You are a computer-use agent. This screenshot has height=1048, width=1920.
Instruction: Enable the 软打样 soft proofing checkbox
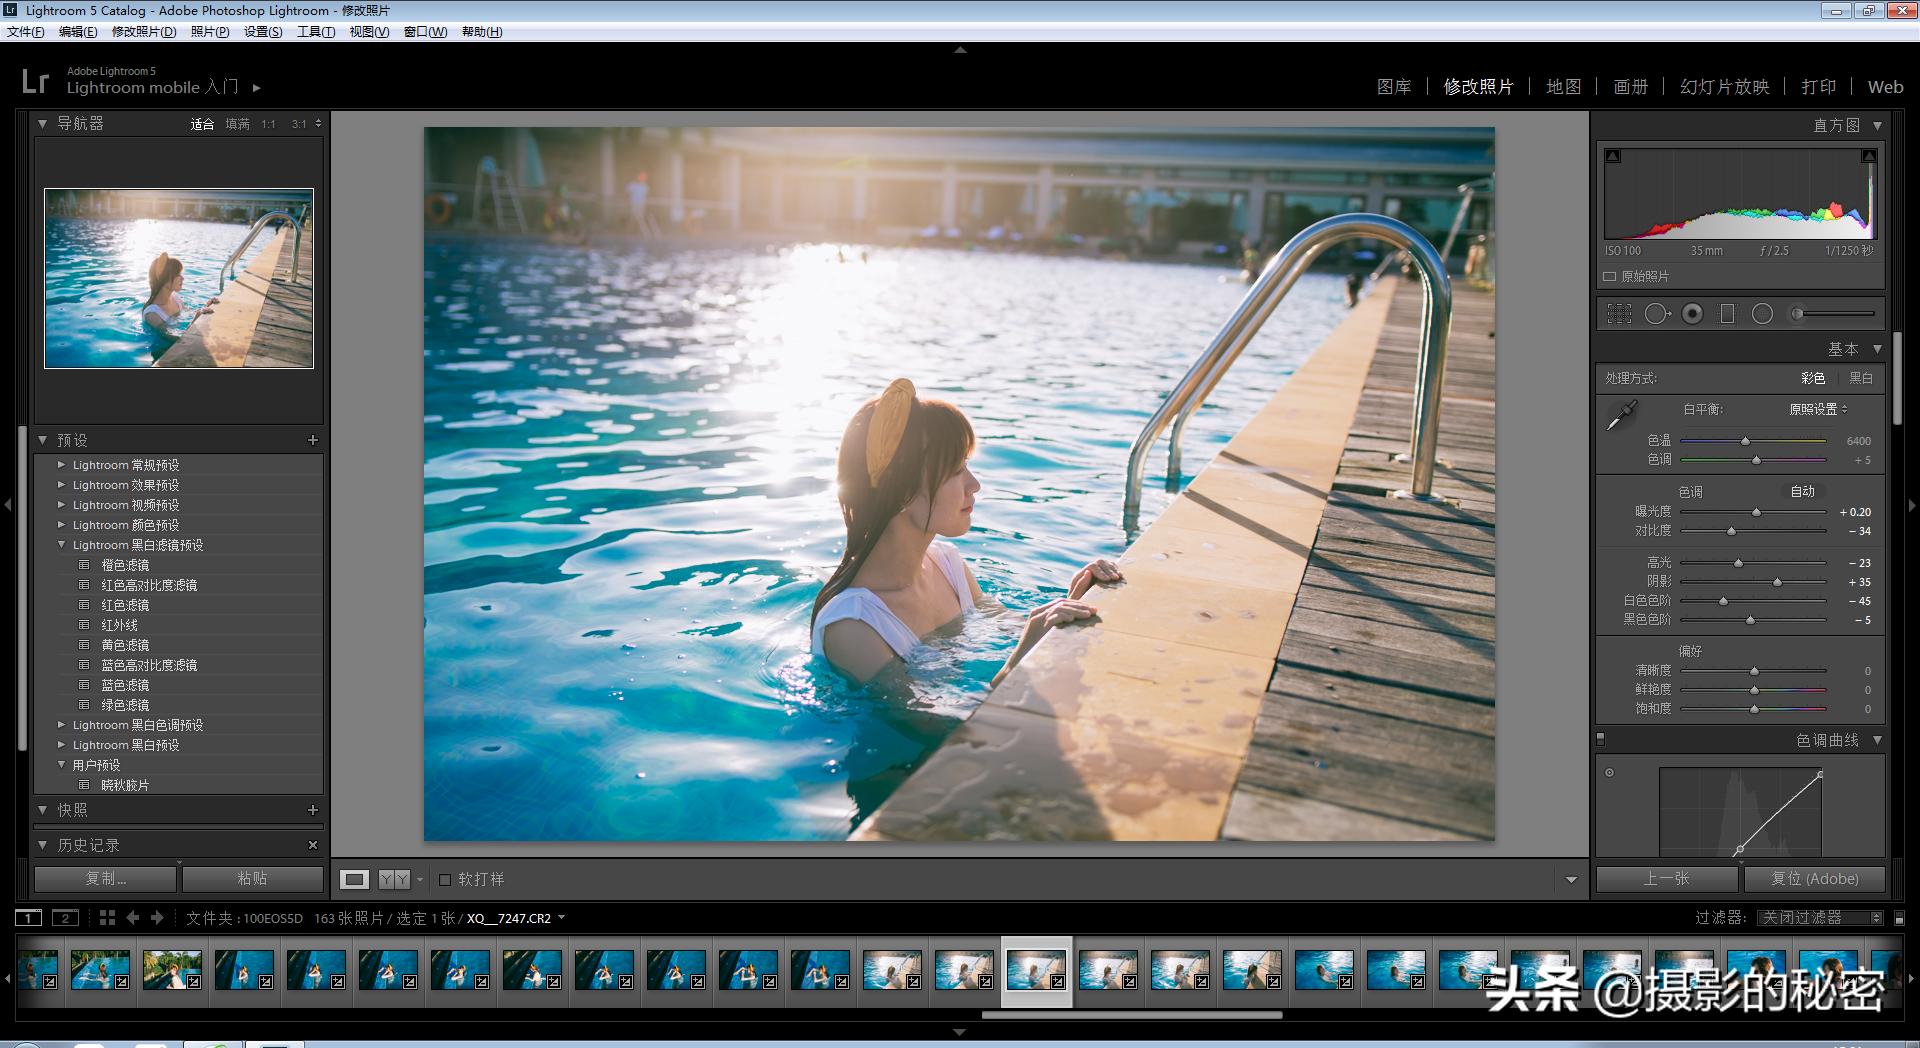tap(446, 880)
